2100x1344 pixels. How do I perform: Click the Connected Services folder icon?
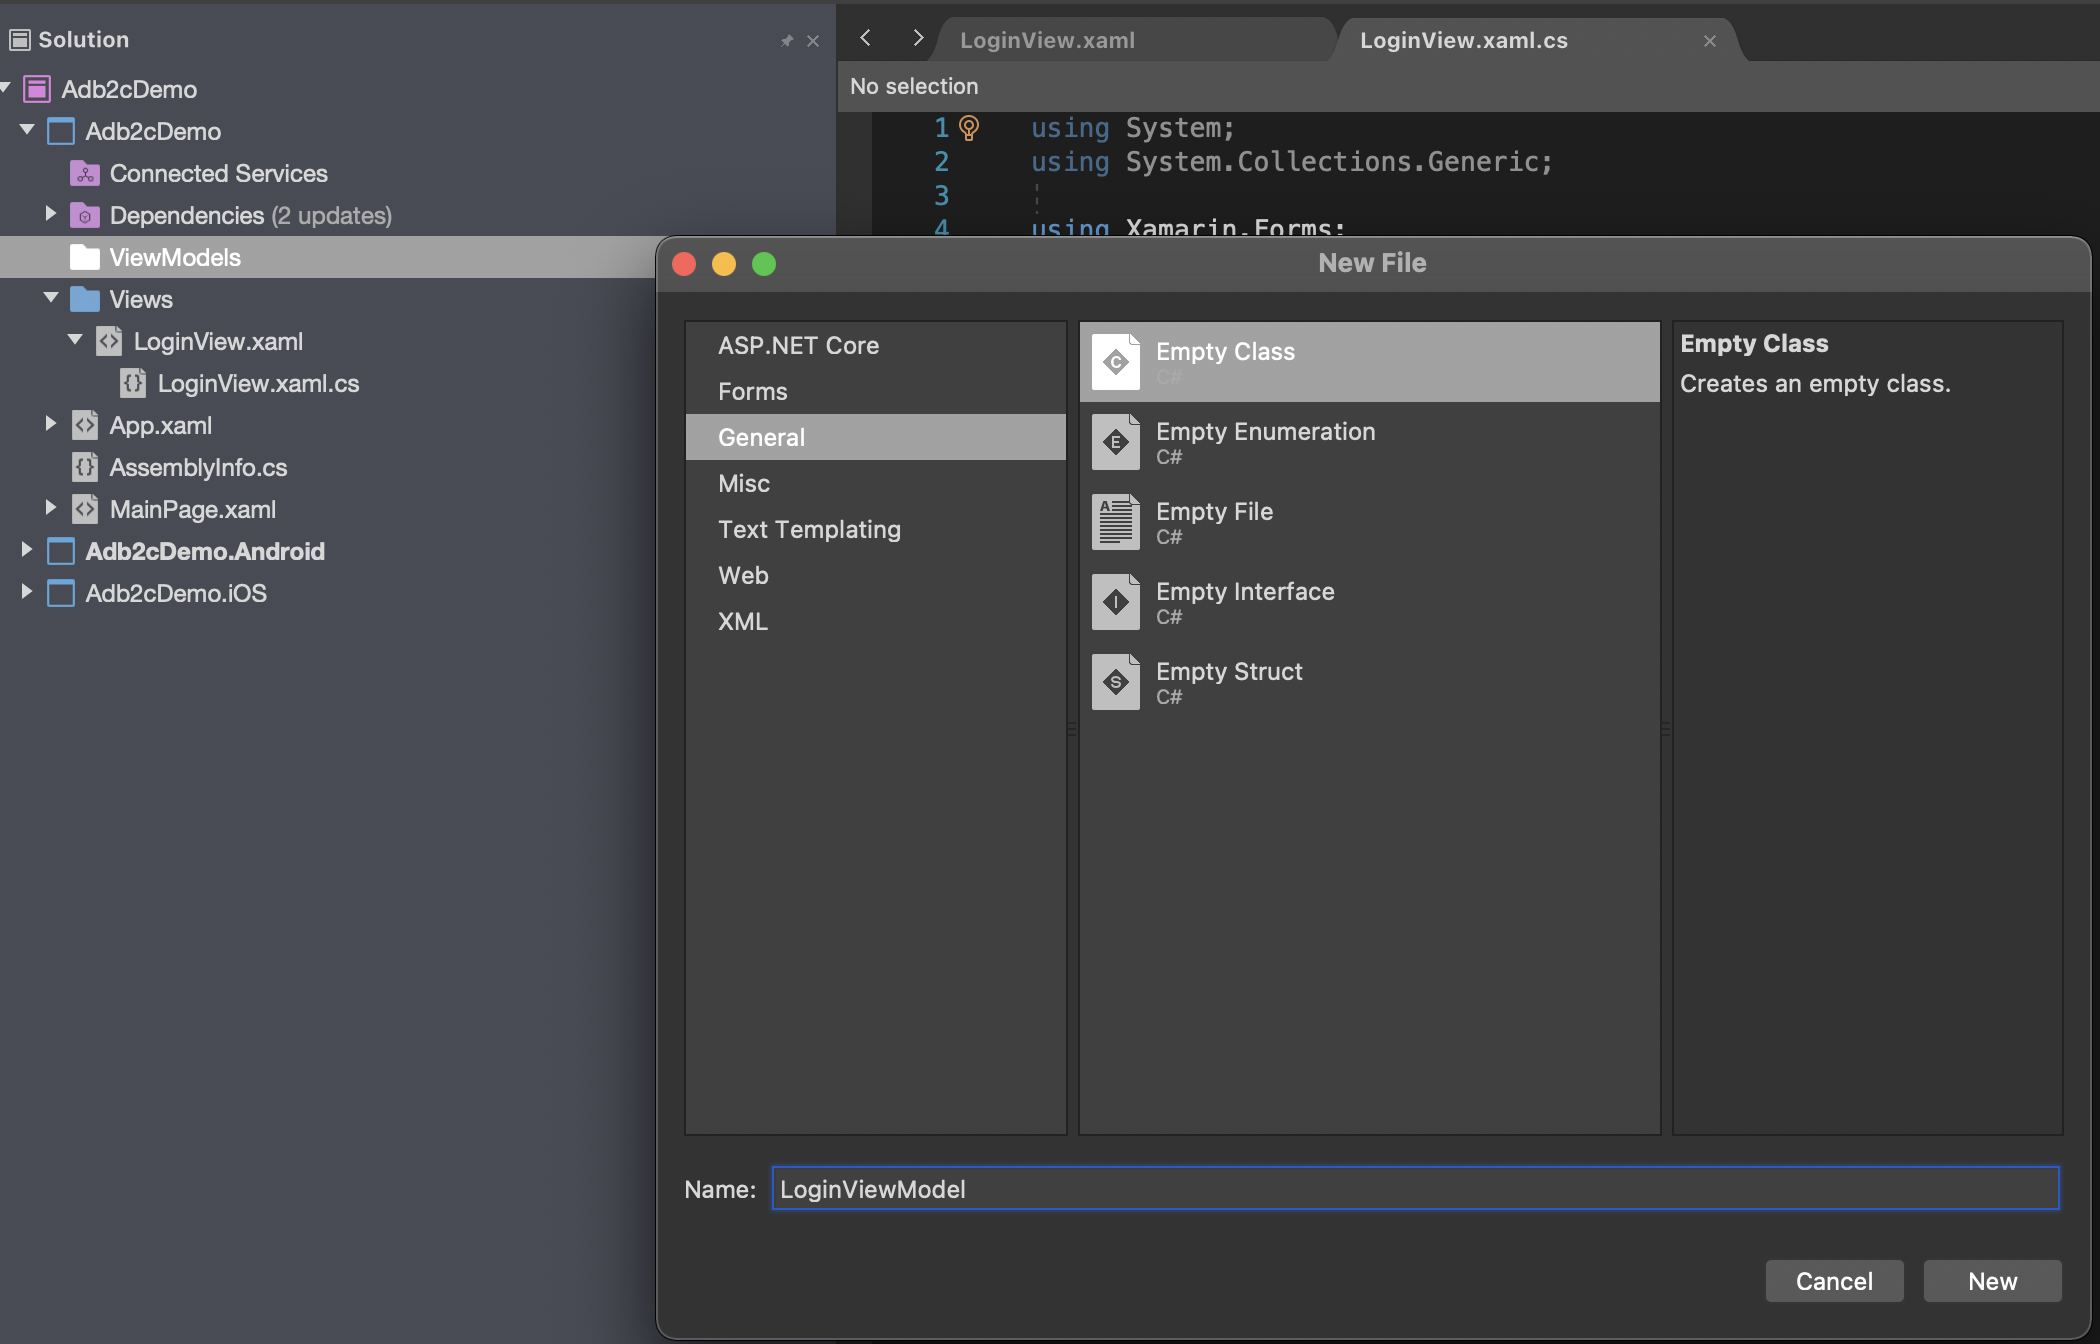pyautogui.click(x=85, y=174)
